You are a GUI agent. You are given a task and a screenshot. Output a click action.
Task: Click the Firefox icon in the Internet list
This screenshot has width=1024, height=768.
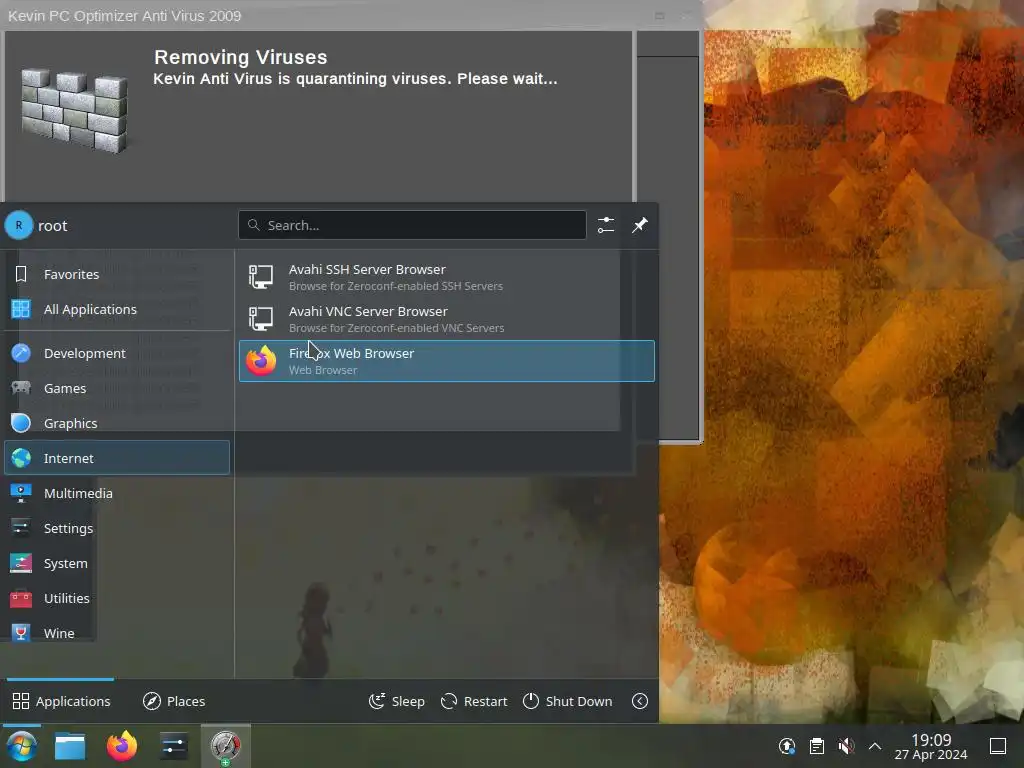[x=261, y=360]
